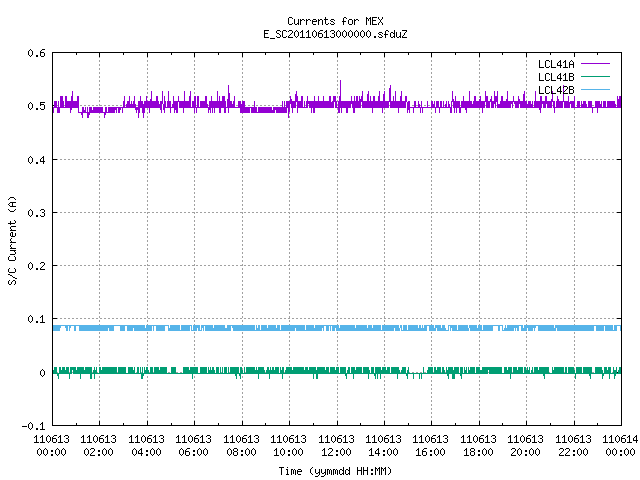Image resolution: width=640 pixels, height=480 pixels.
Task: Click the chart title 'Currents for MEX'
Action: [335, 21]
